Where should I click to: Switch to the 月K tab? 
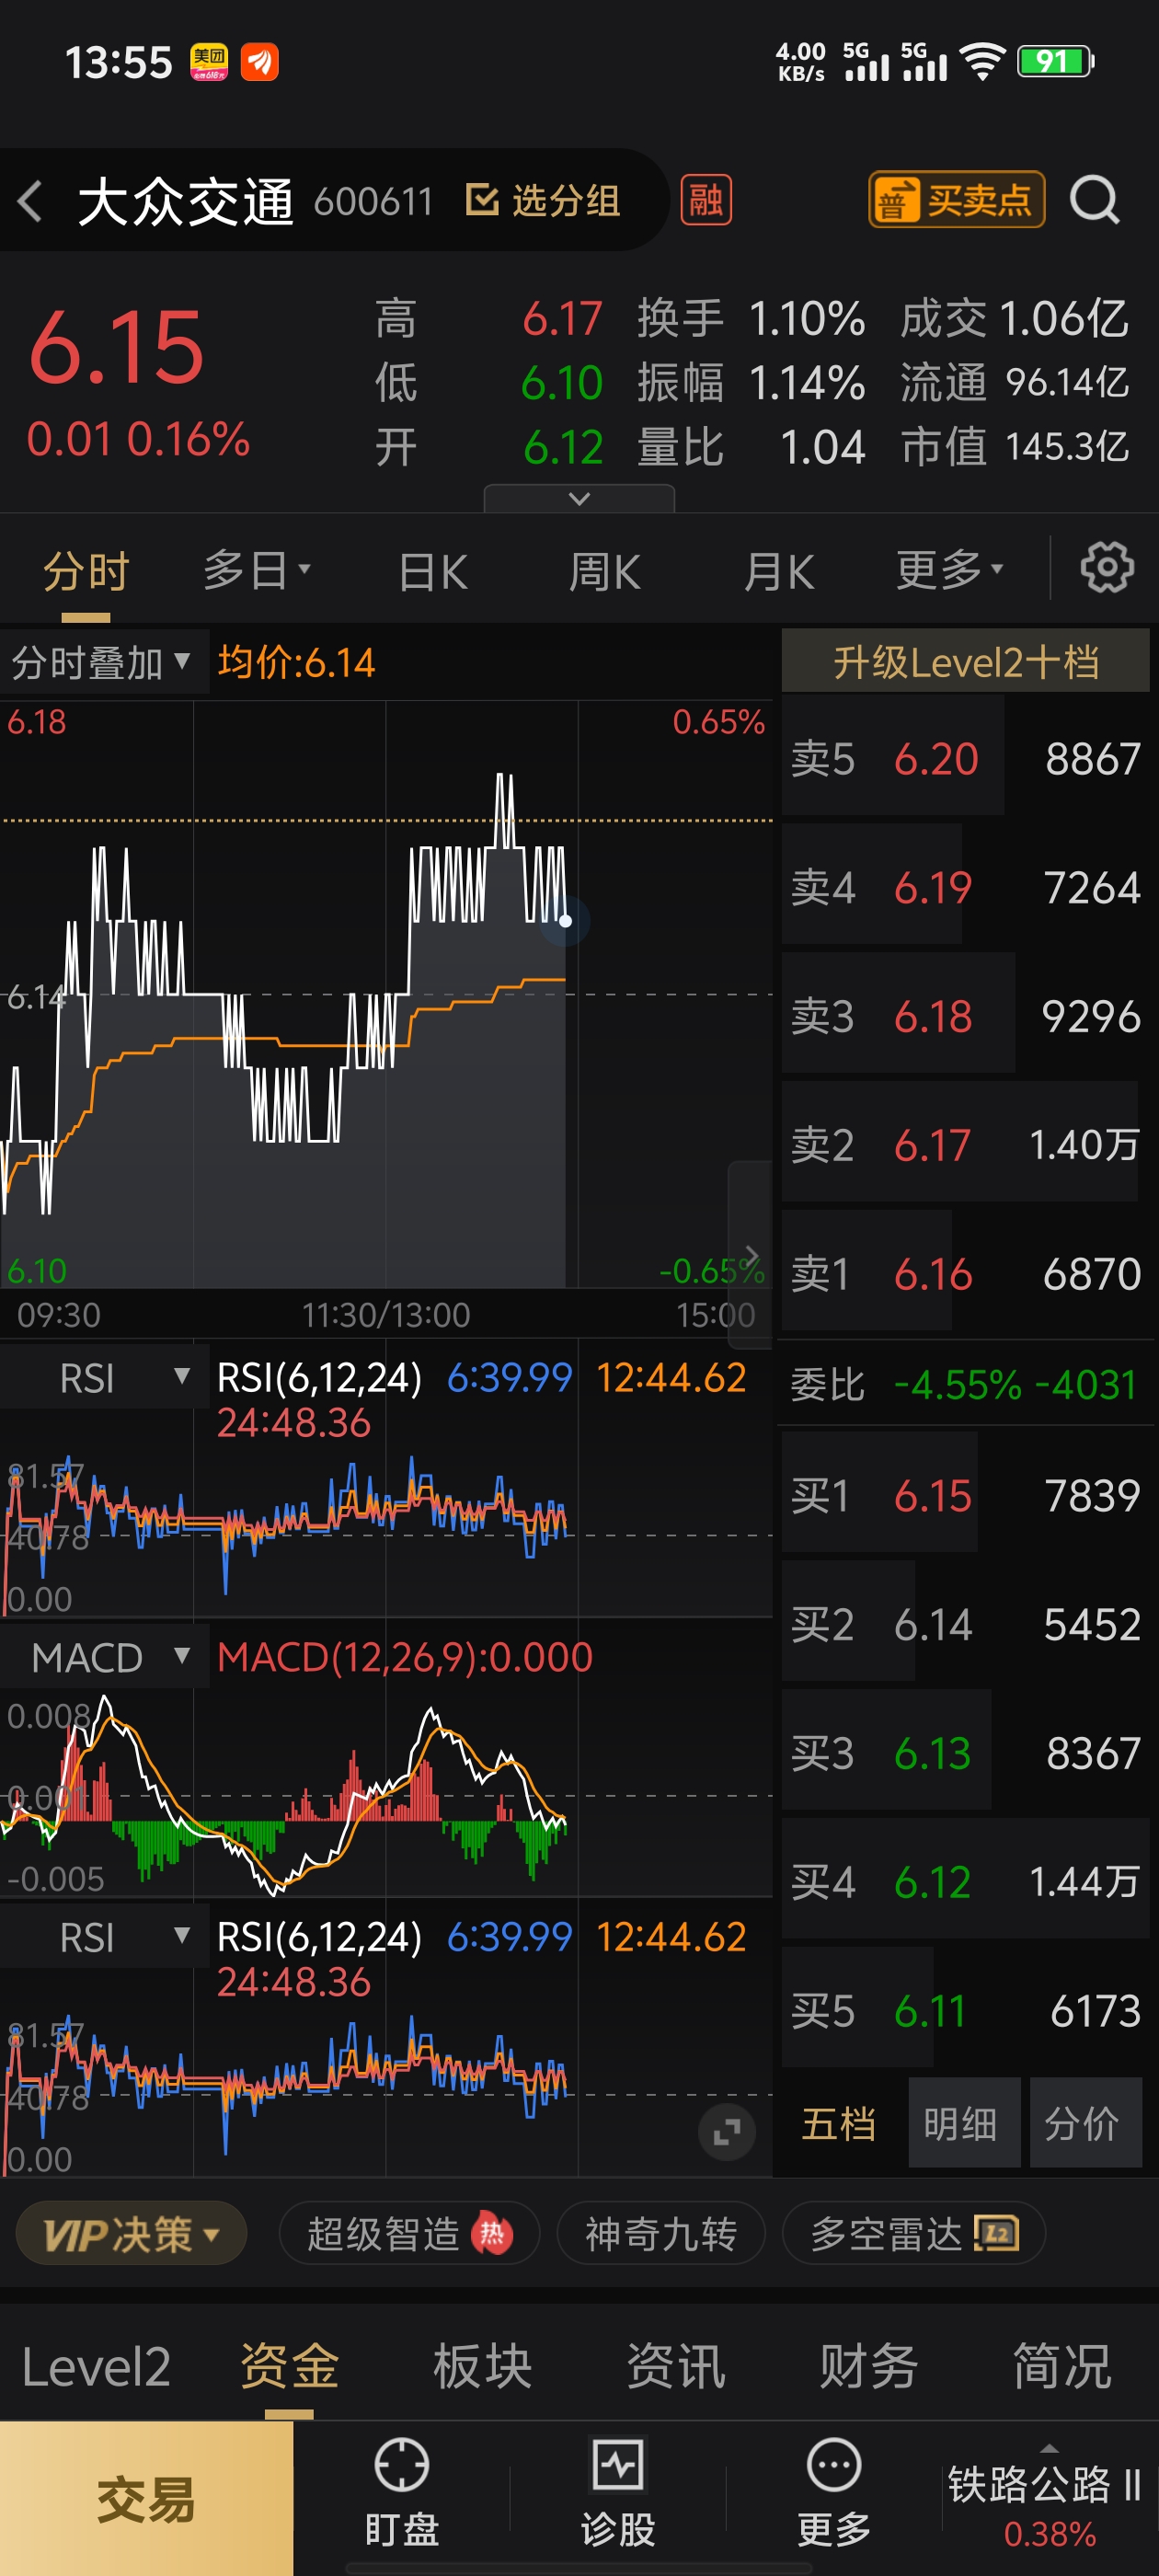pyautogui.click(x=778, y=572)
